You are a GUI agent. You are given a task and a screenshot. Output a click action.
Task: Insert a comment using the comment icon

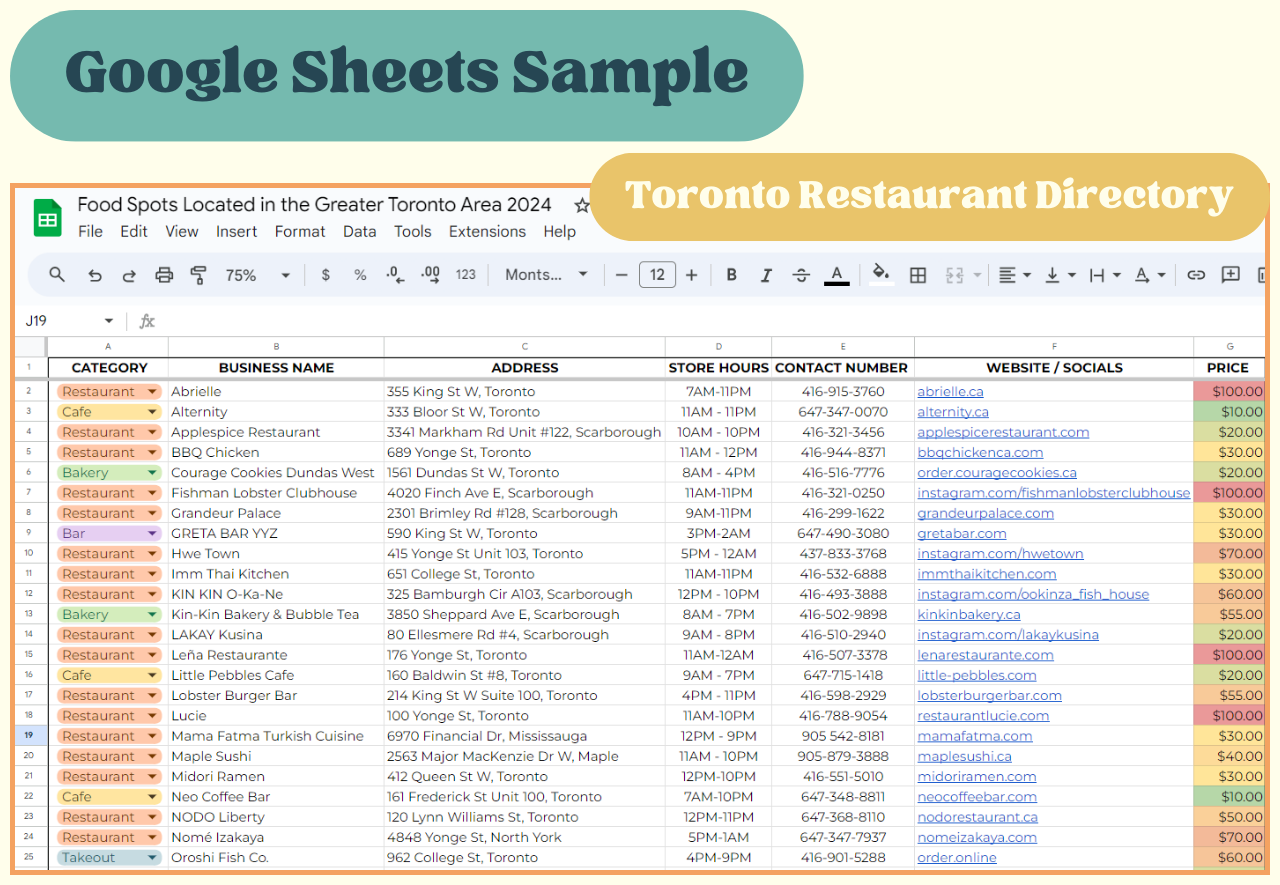point(1231,275)
